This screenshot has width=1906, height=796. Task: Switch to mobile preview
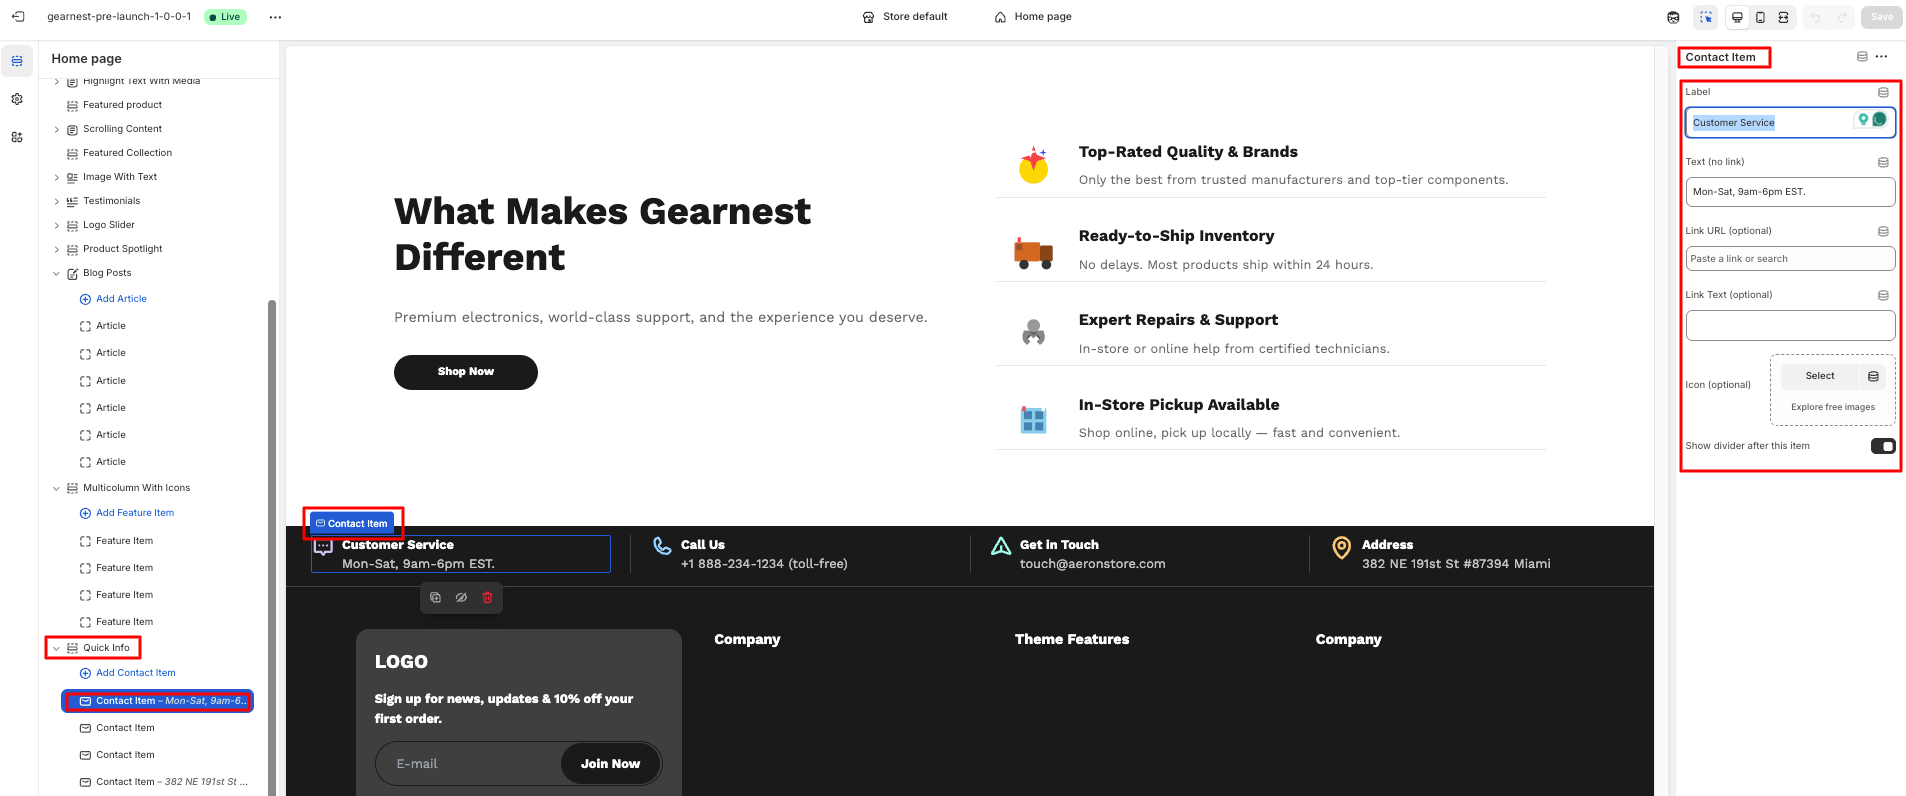(x=1760, y=17)
